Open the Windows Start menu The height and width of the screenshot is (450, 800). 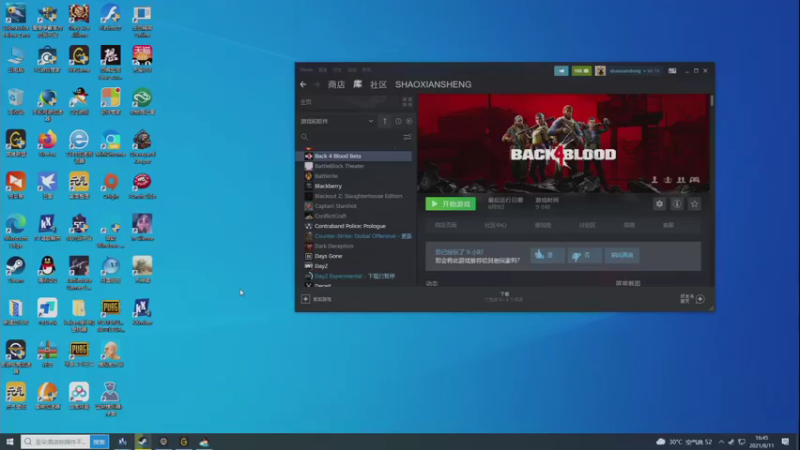pos(9,442)
